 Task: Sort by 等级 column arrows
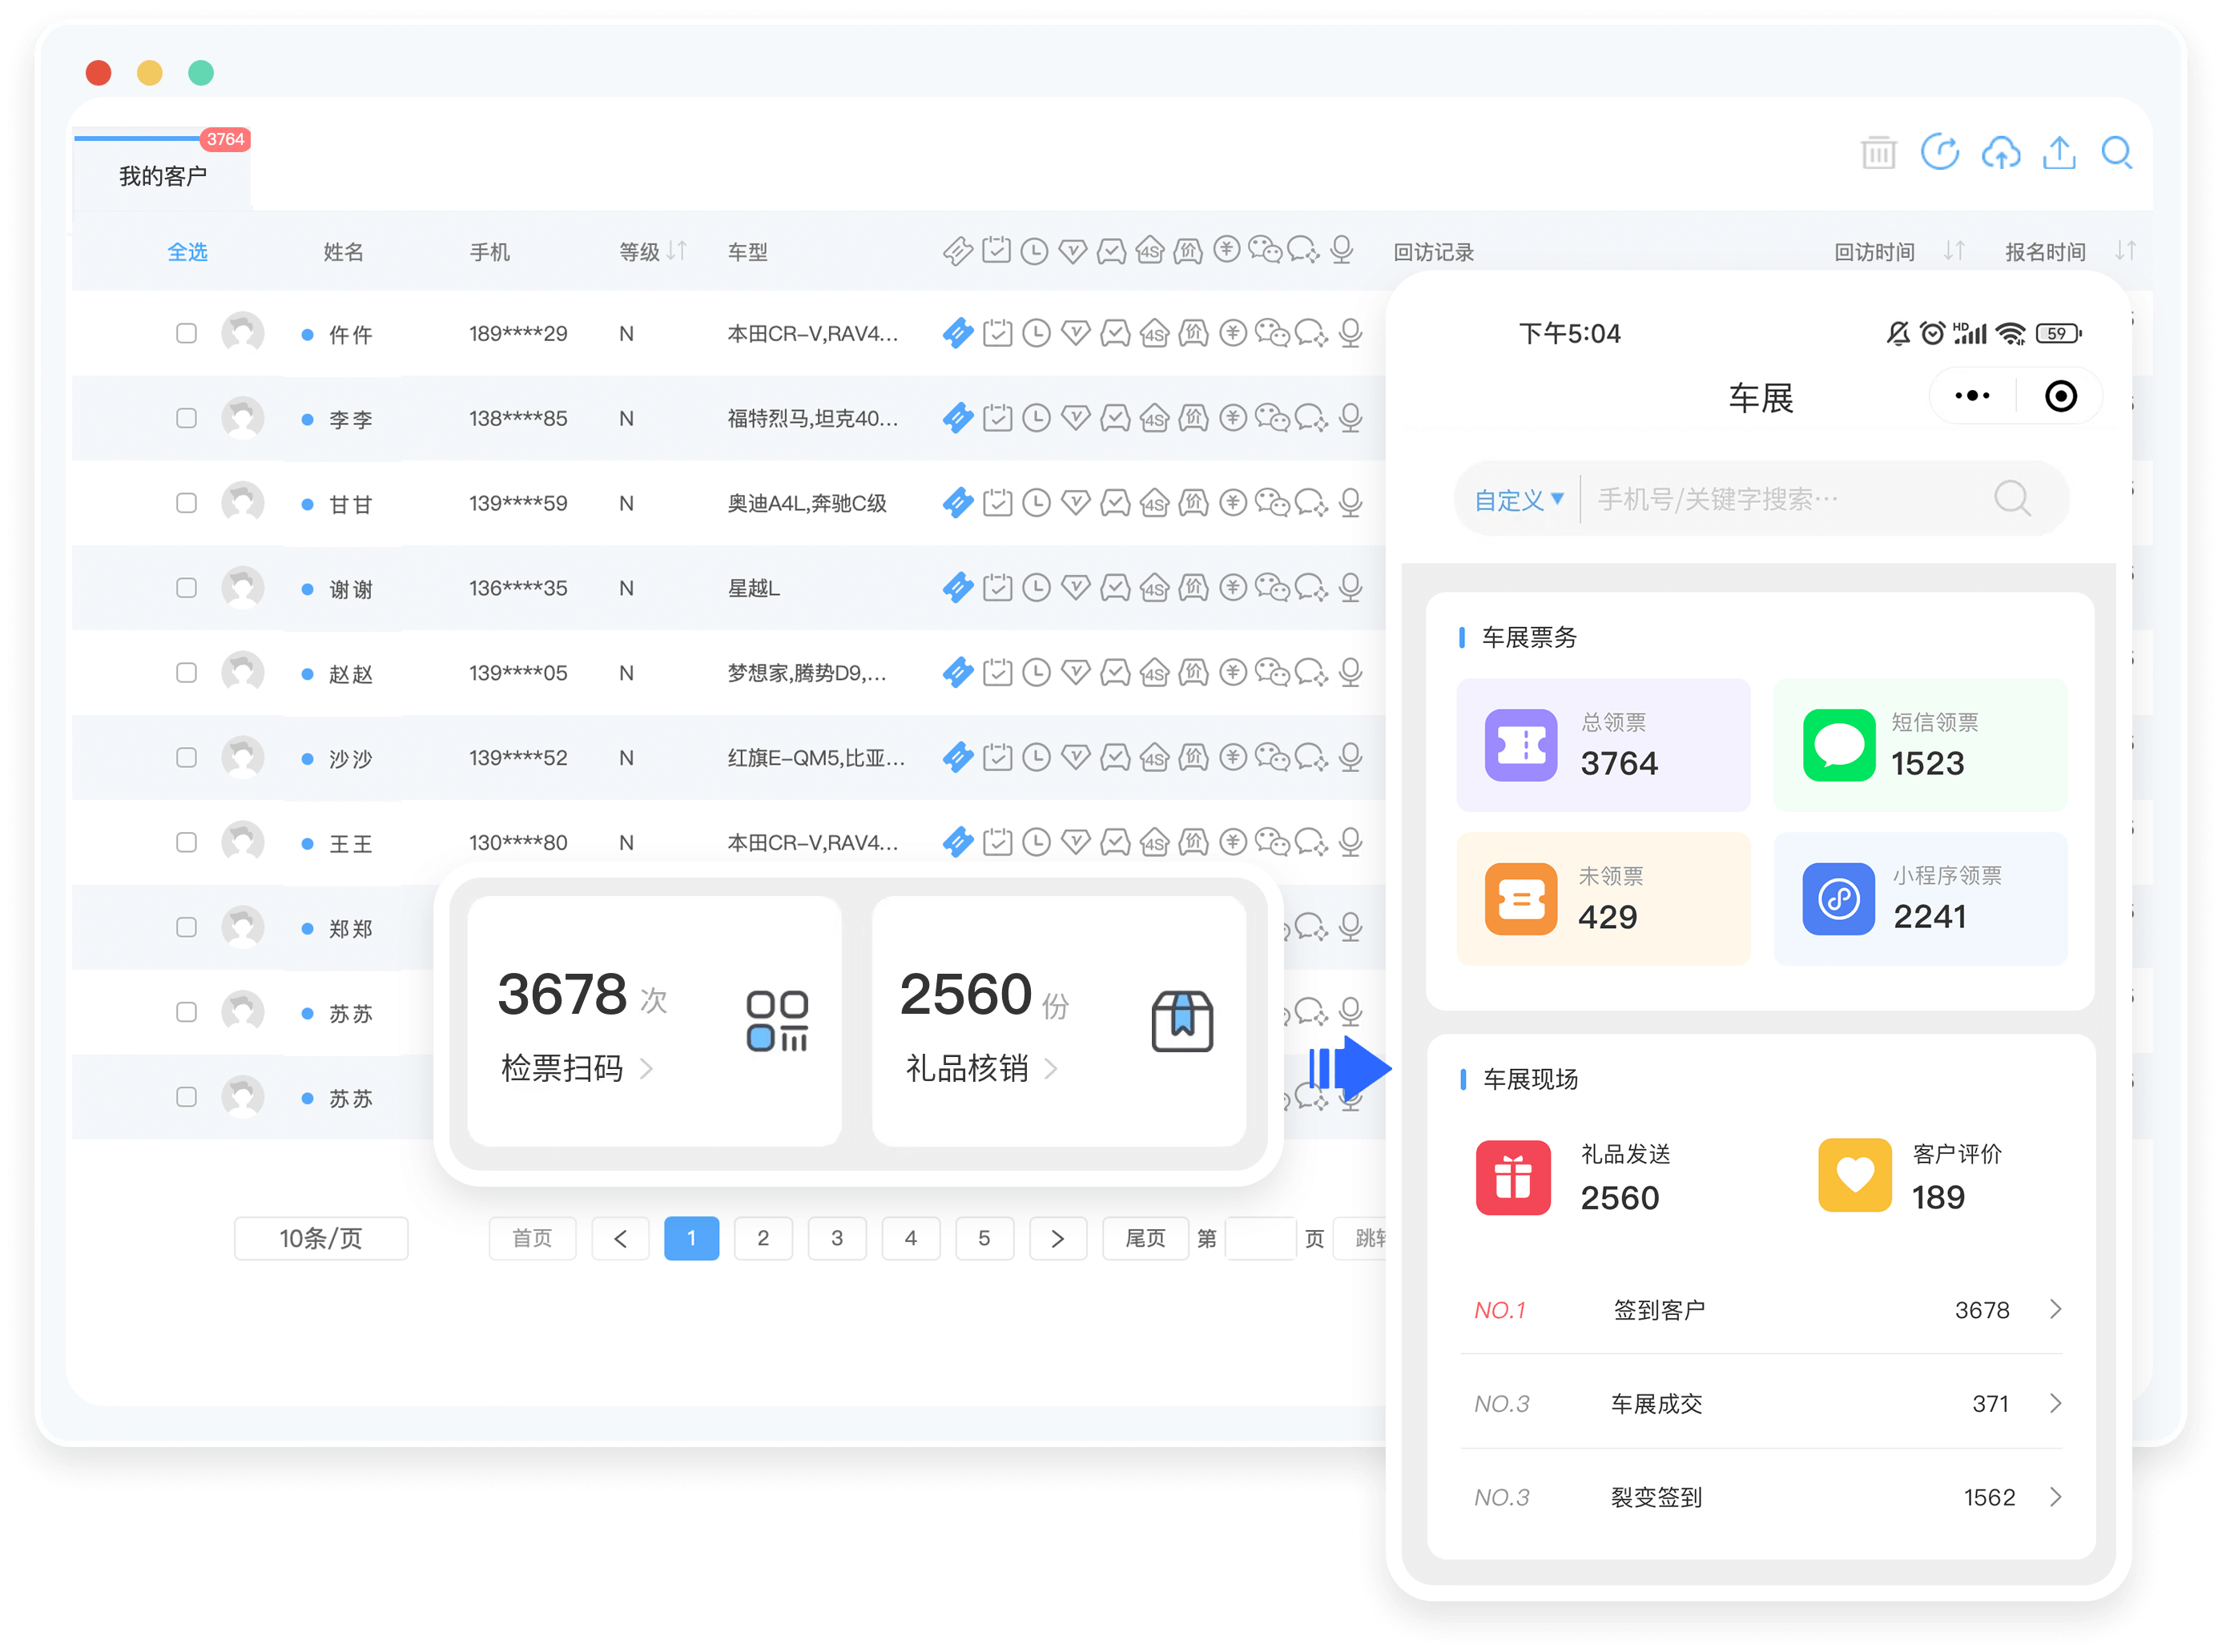point(677,251)
